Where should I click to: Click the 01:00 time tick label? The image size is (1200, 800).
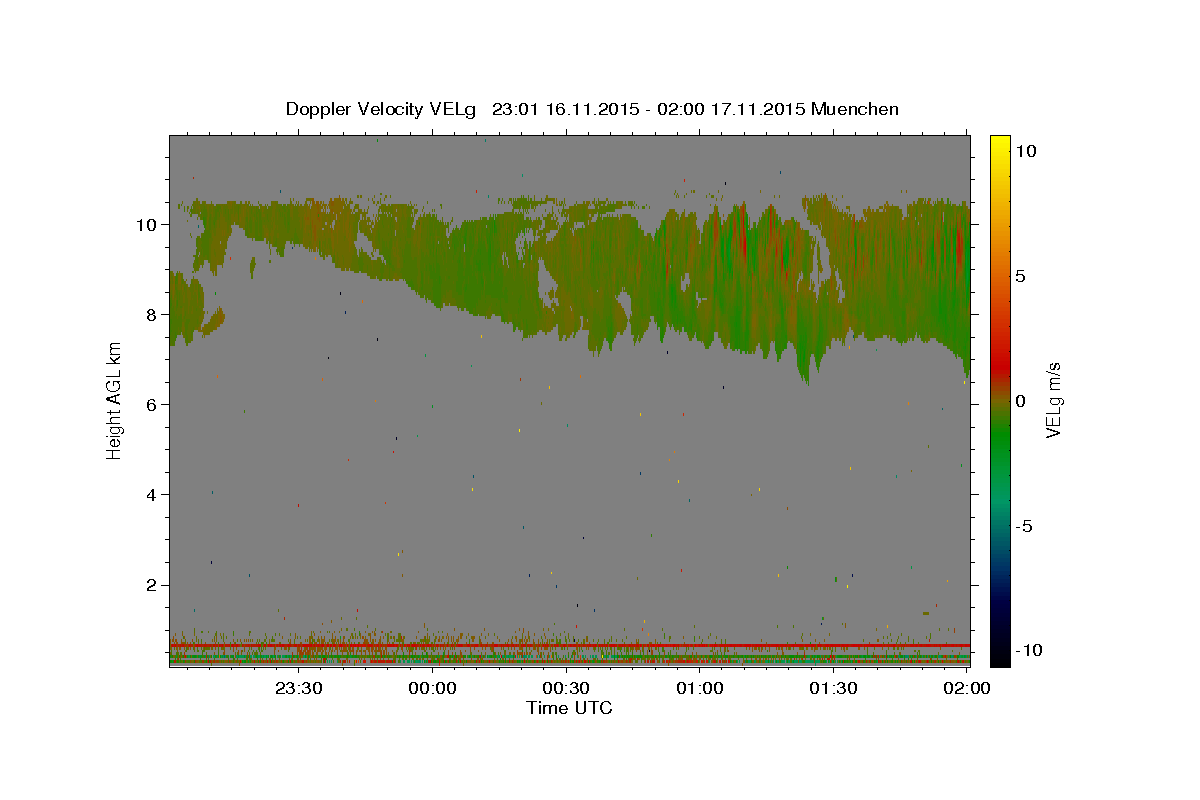coord(701,688)
